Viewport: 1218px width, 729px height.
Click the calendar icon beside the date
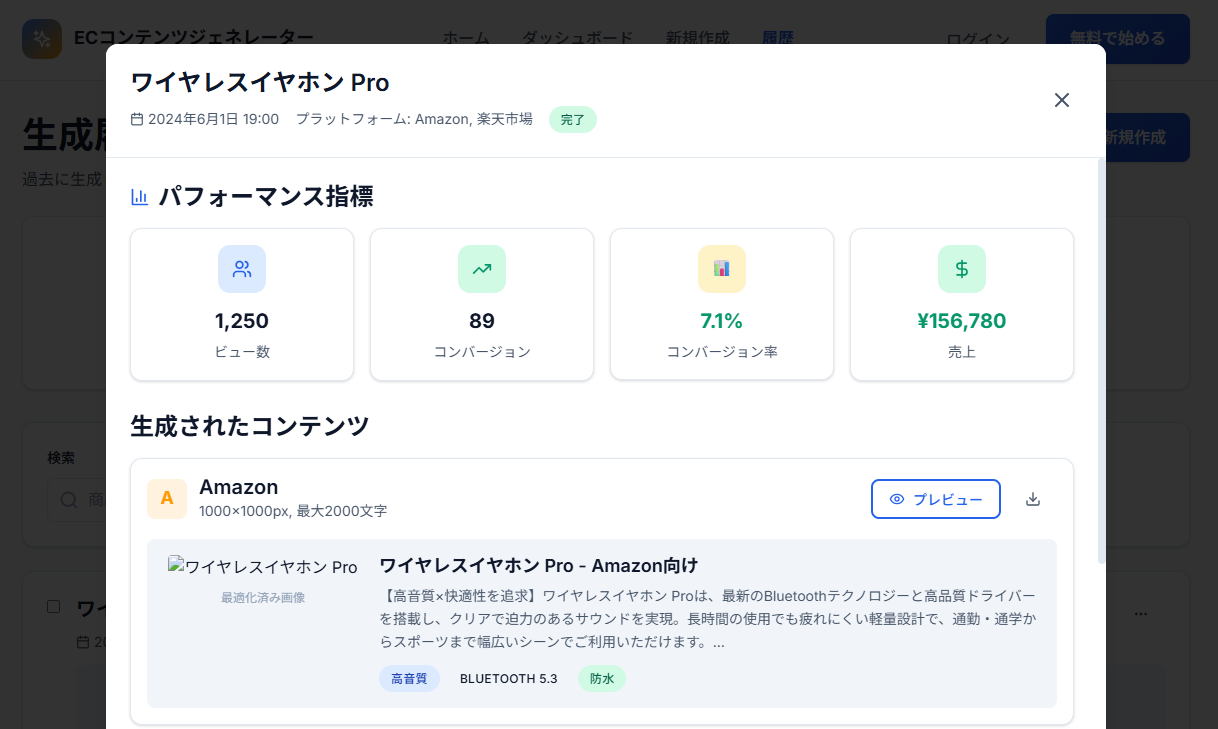coord(137,119)
